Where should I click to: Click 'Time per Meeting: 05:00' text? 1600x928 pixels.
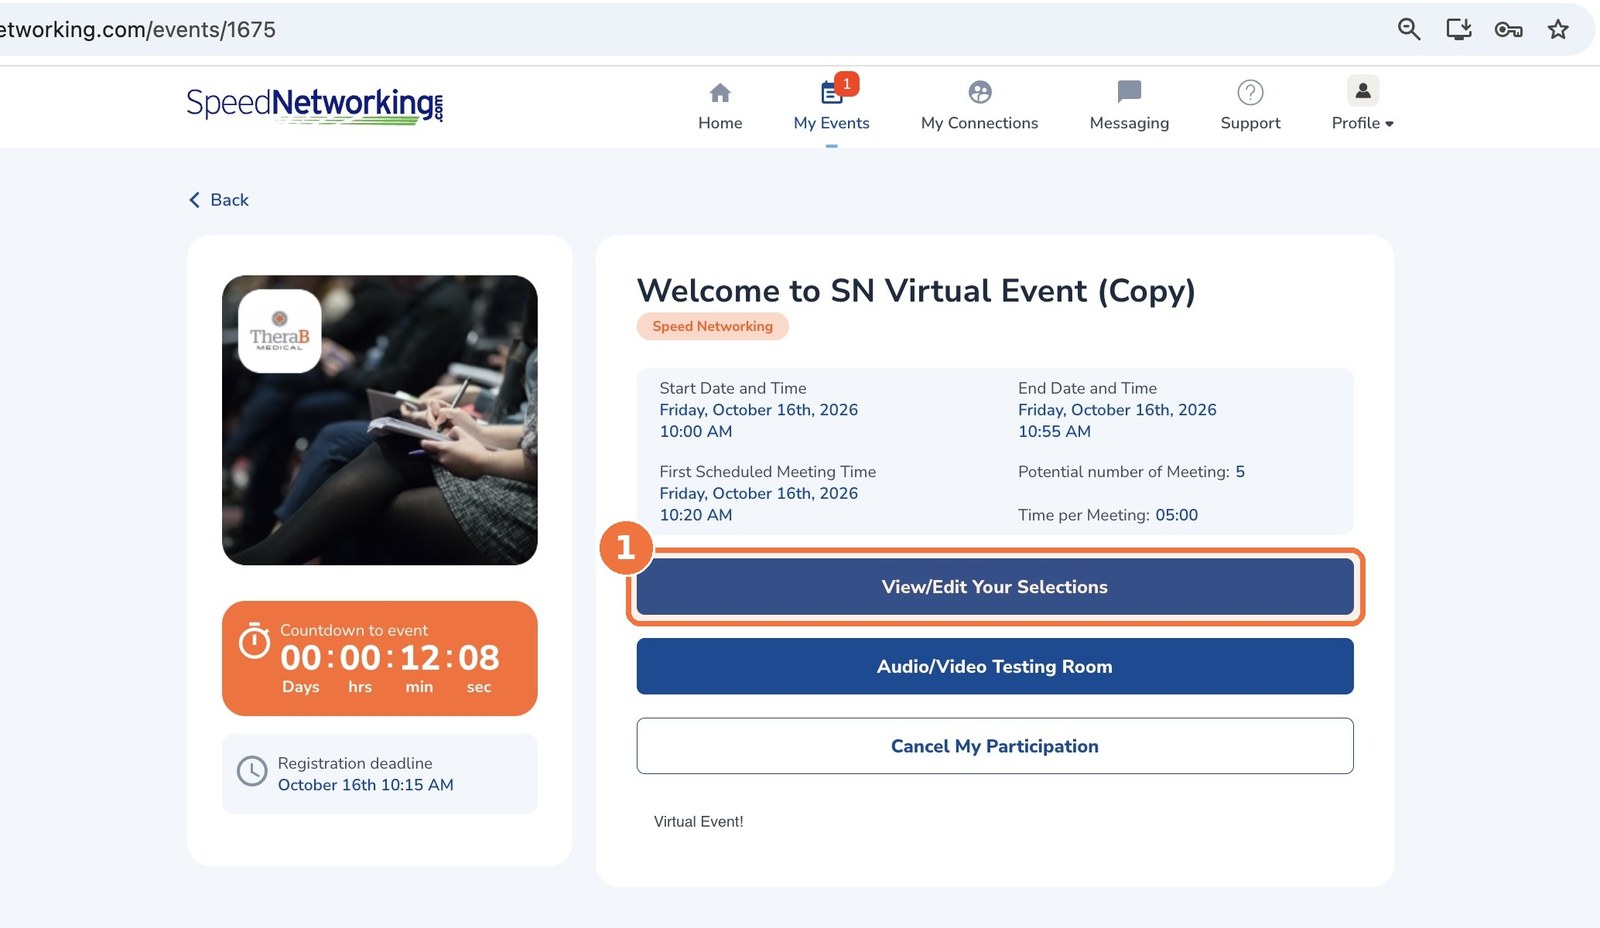coord(1108,515)
